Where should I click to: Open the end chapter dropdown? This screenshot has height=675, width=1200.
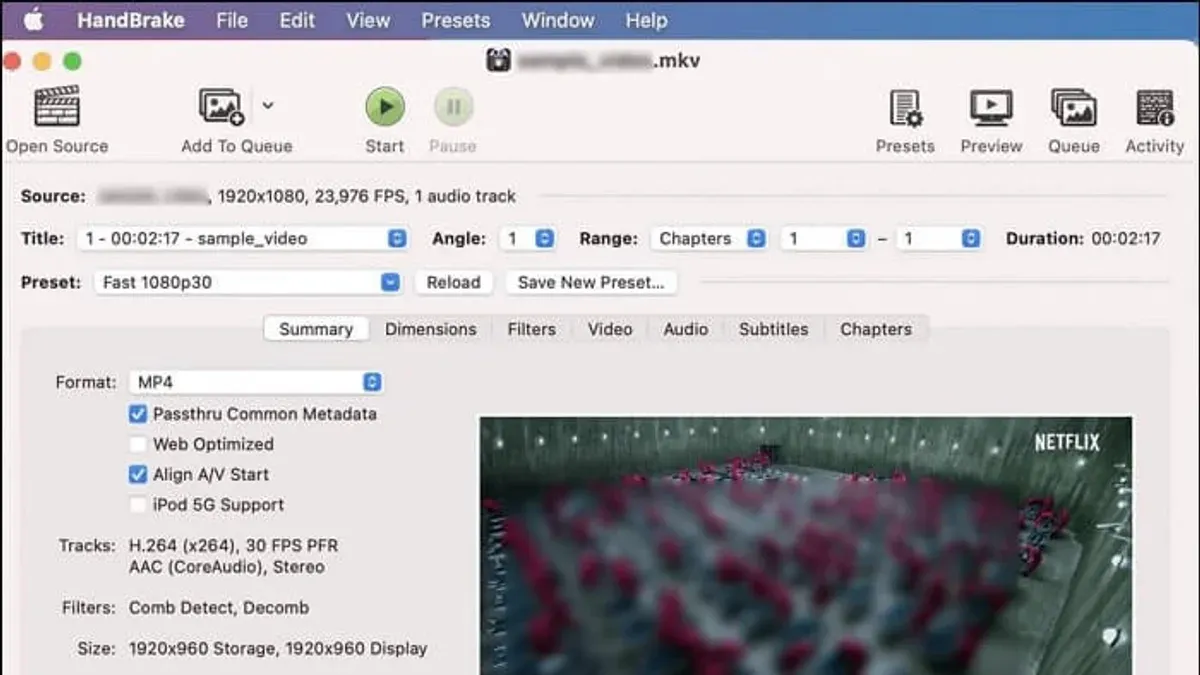pyautogui.click(x=938, y=239)
